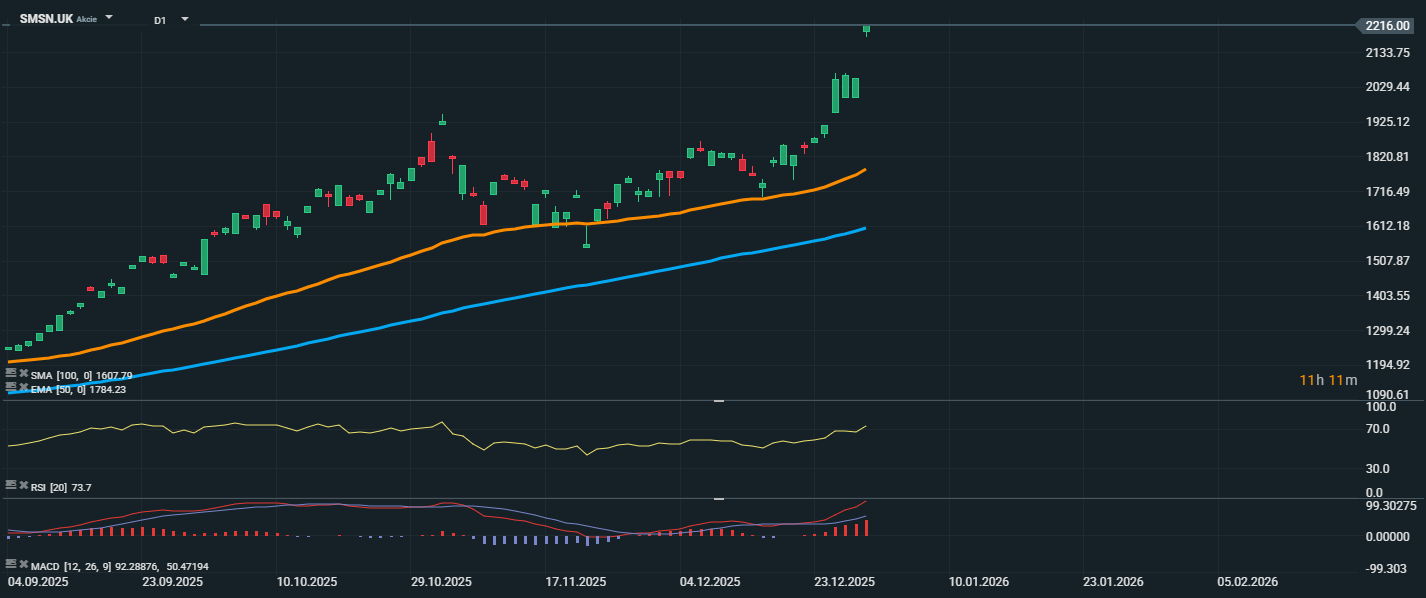Select the MACD 0.00000 axis value
1426x598 pixels.
coord(1388,537)
